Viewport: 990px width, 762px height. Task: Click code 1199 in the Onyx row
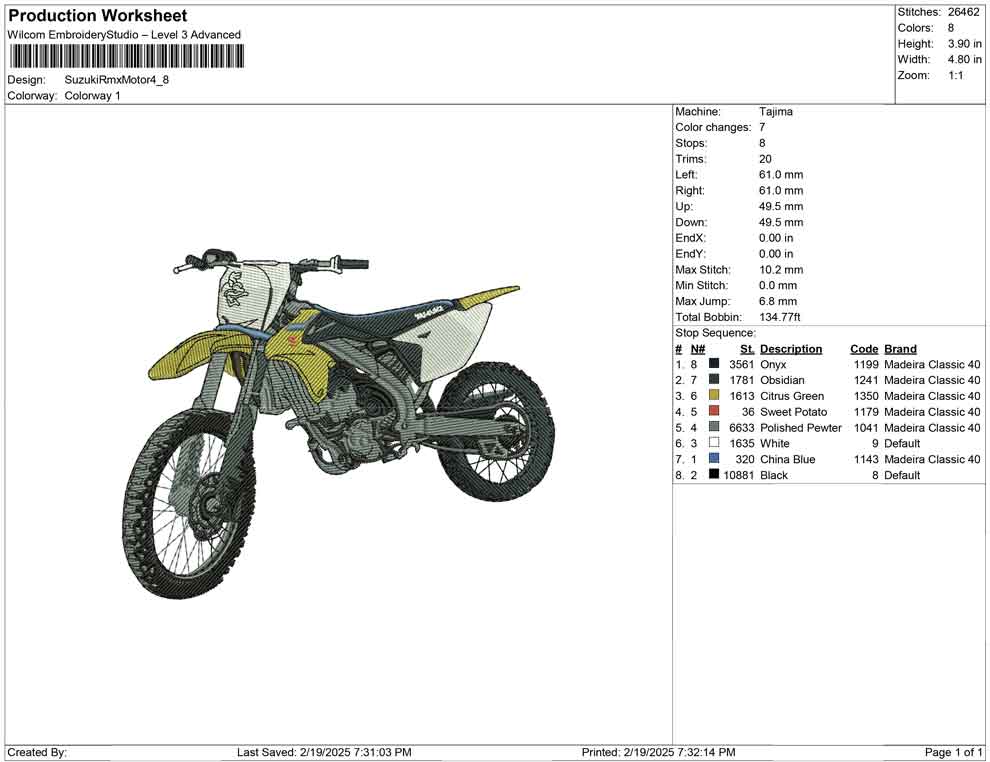point(866,364)
